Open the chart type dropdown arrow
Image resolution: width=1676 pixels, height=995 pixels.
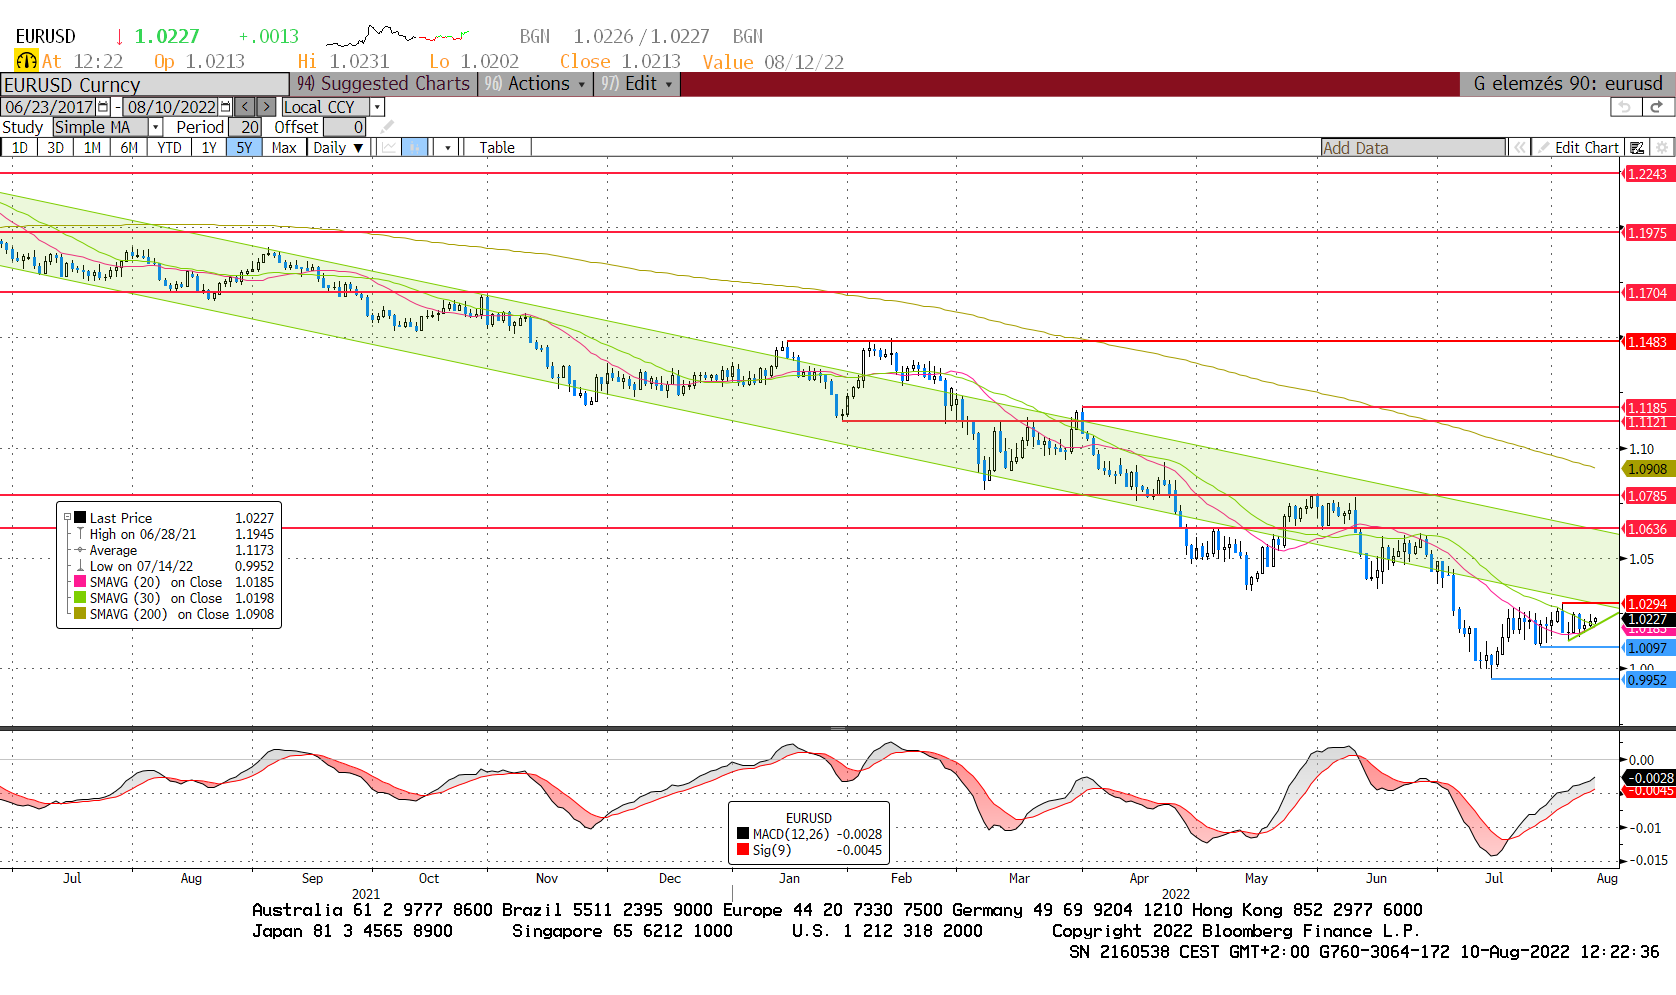click(x=447, y=148)
